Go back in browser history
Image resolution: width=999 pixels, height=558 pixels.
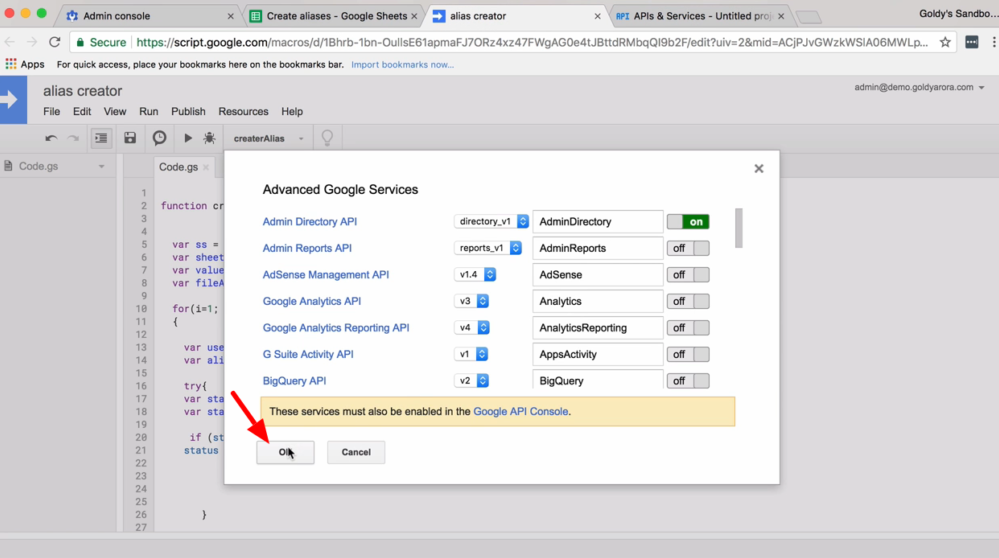click(10, 42)
